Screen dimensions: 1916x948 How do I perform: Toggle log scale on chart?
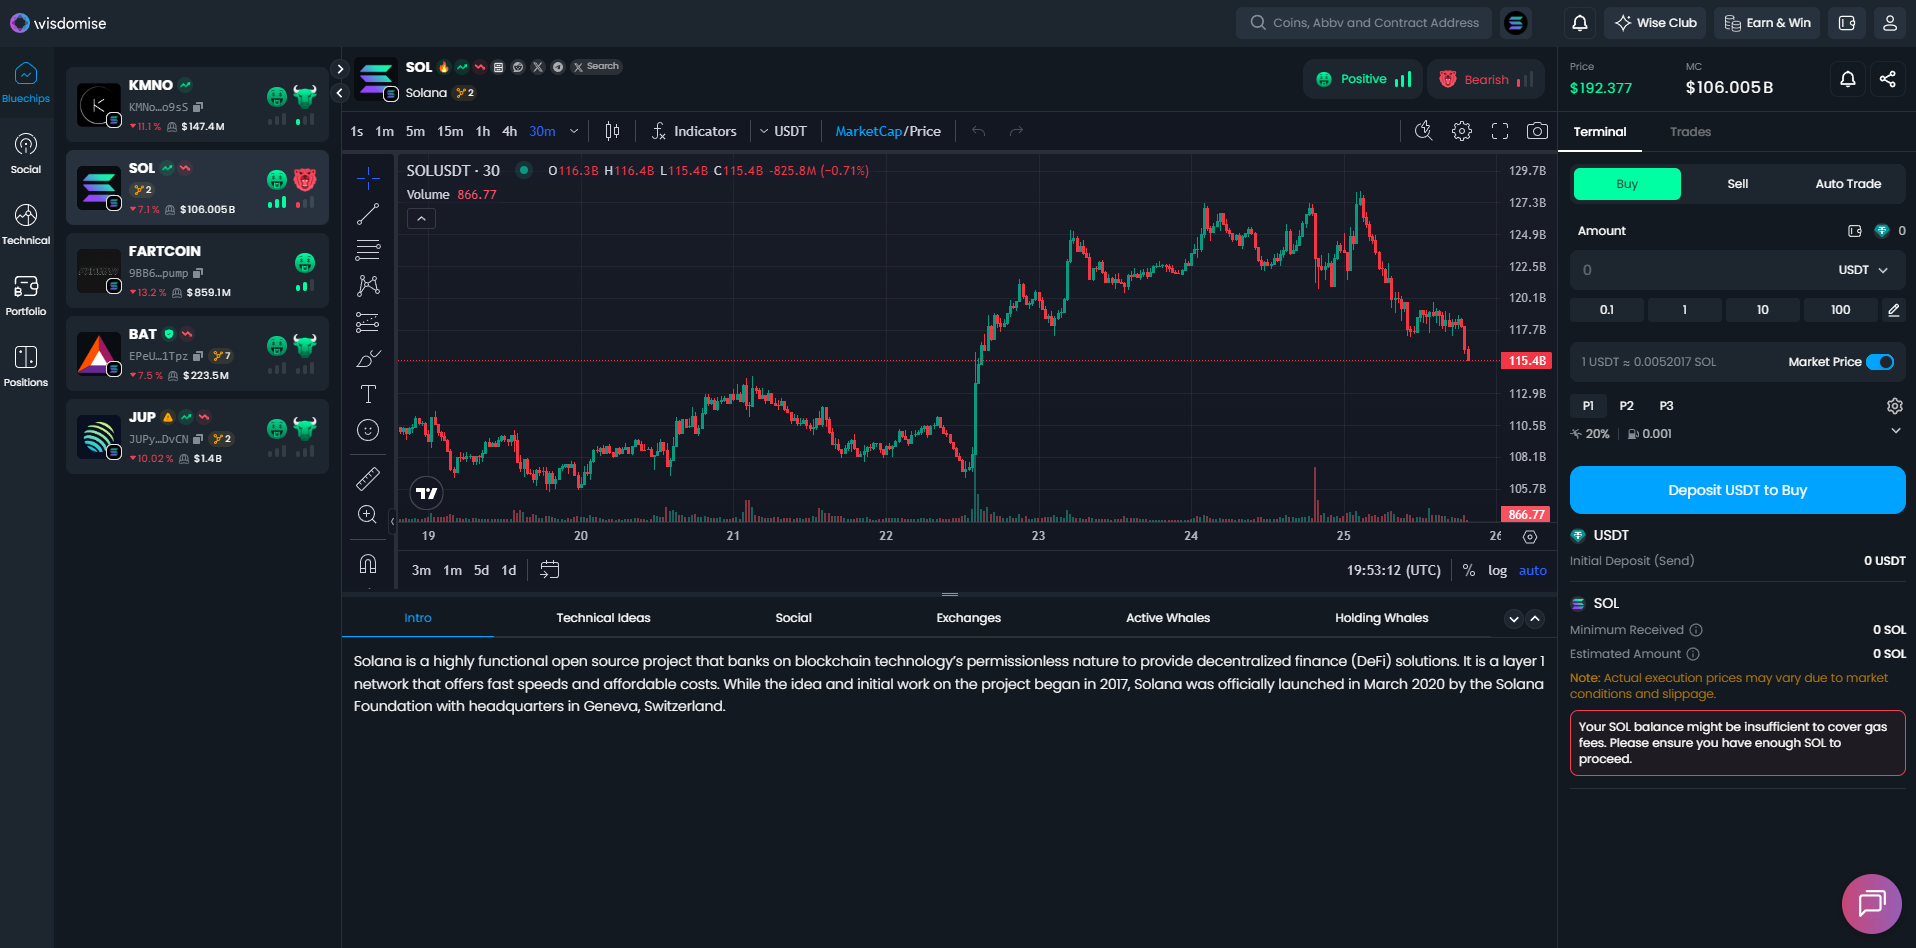click(x=1497, y=571)
